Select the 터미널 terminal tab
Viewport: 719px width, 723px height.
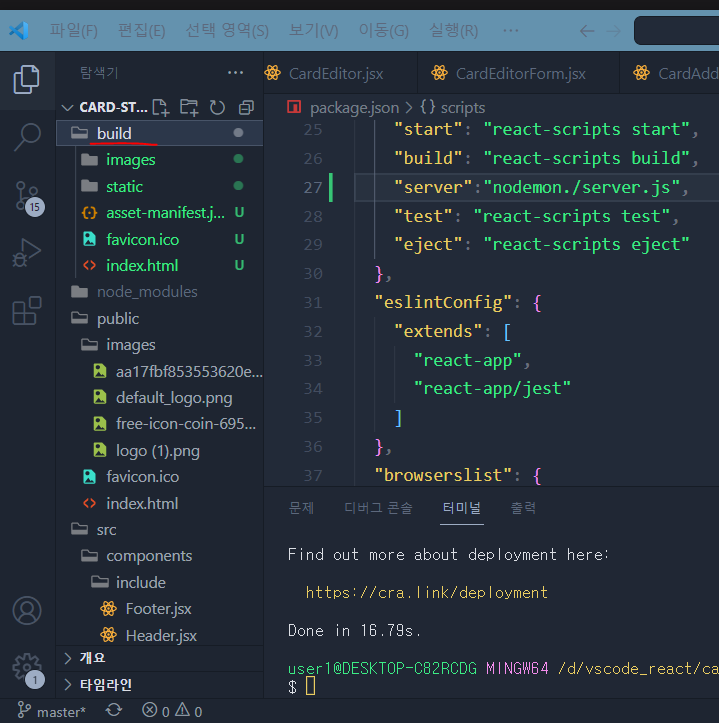462,508
